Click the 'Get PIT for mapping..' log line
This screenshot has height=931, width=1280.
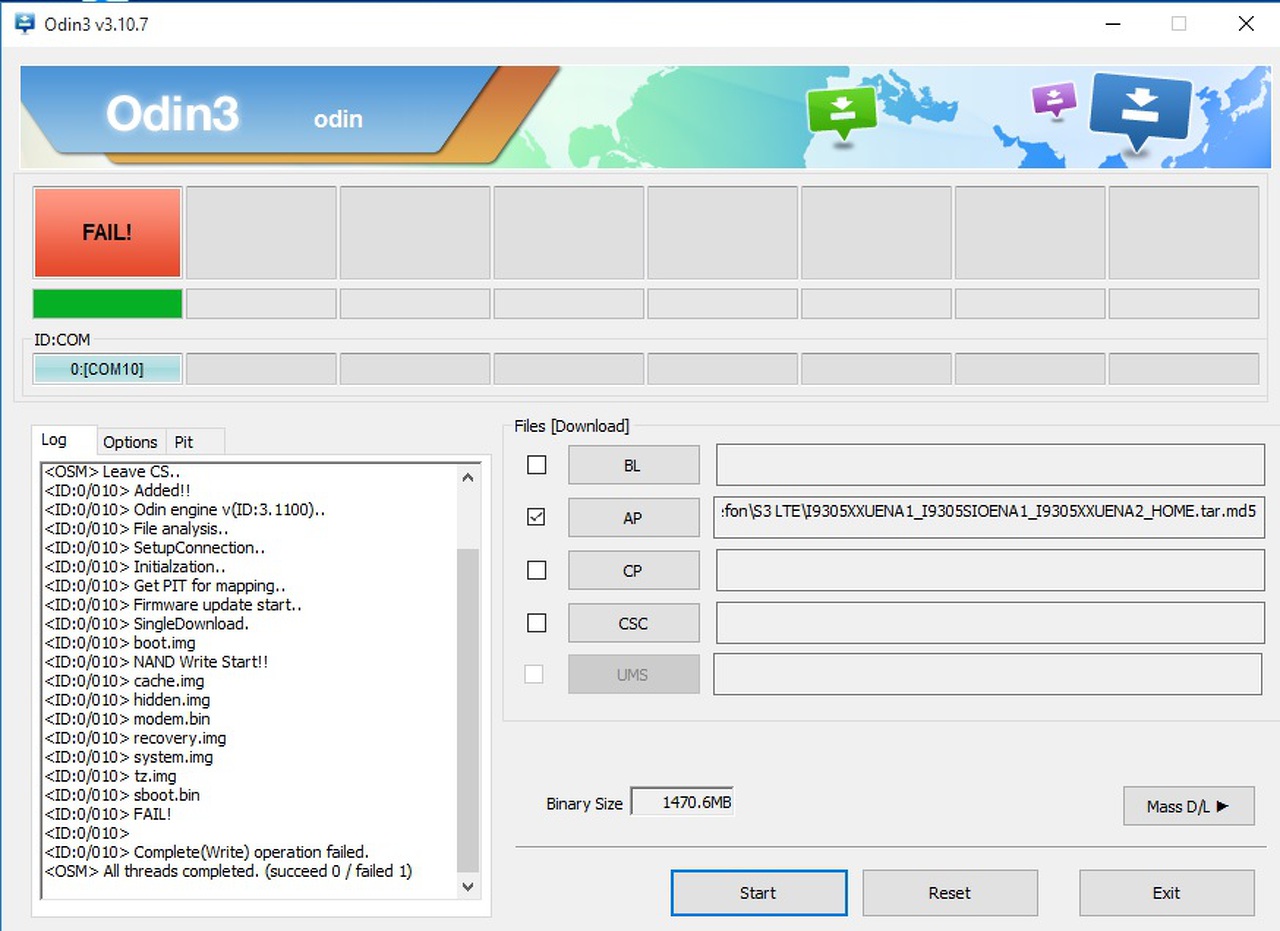(x=165, y=586)
